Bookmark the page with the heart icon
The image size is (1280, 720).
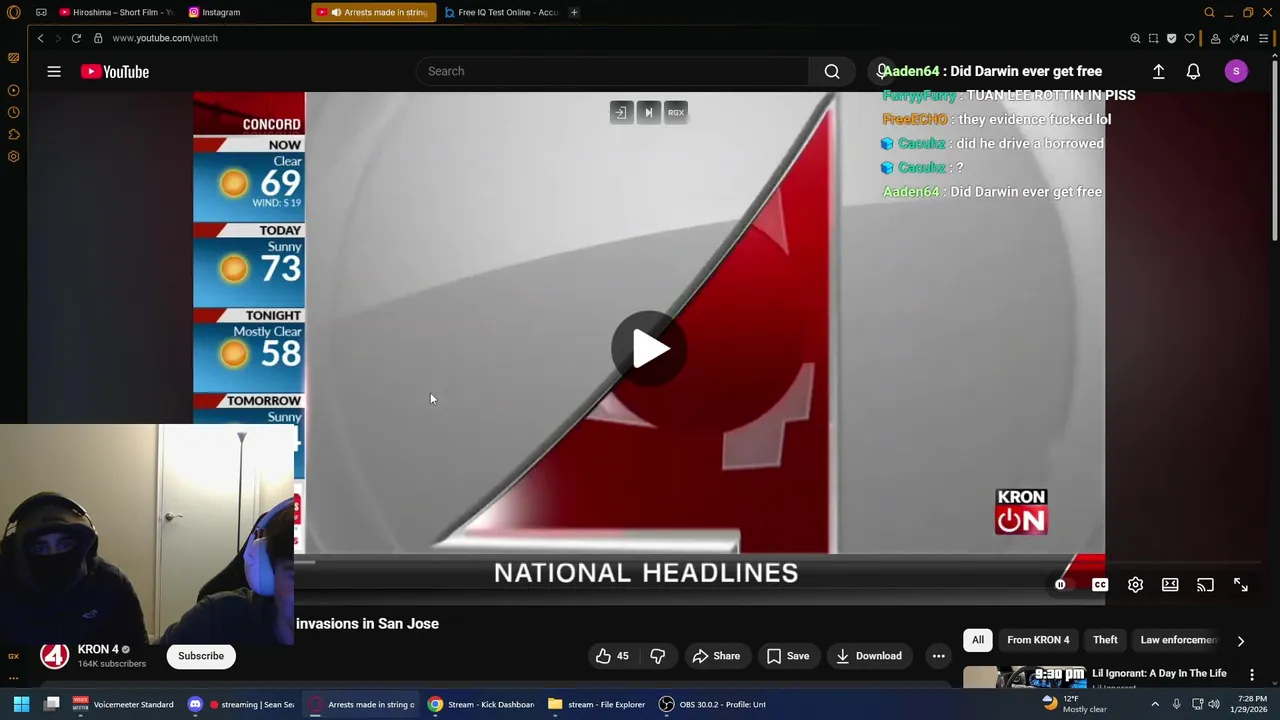tap(1189, 38)
